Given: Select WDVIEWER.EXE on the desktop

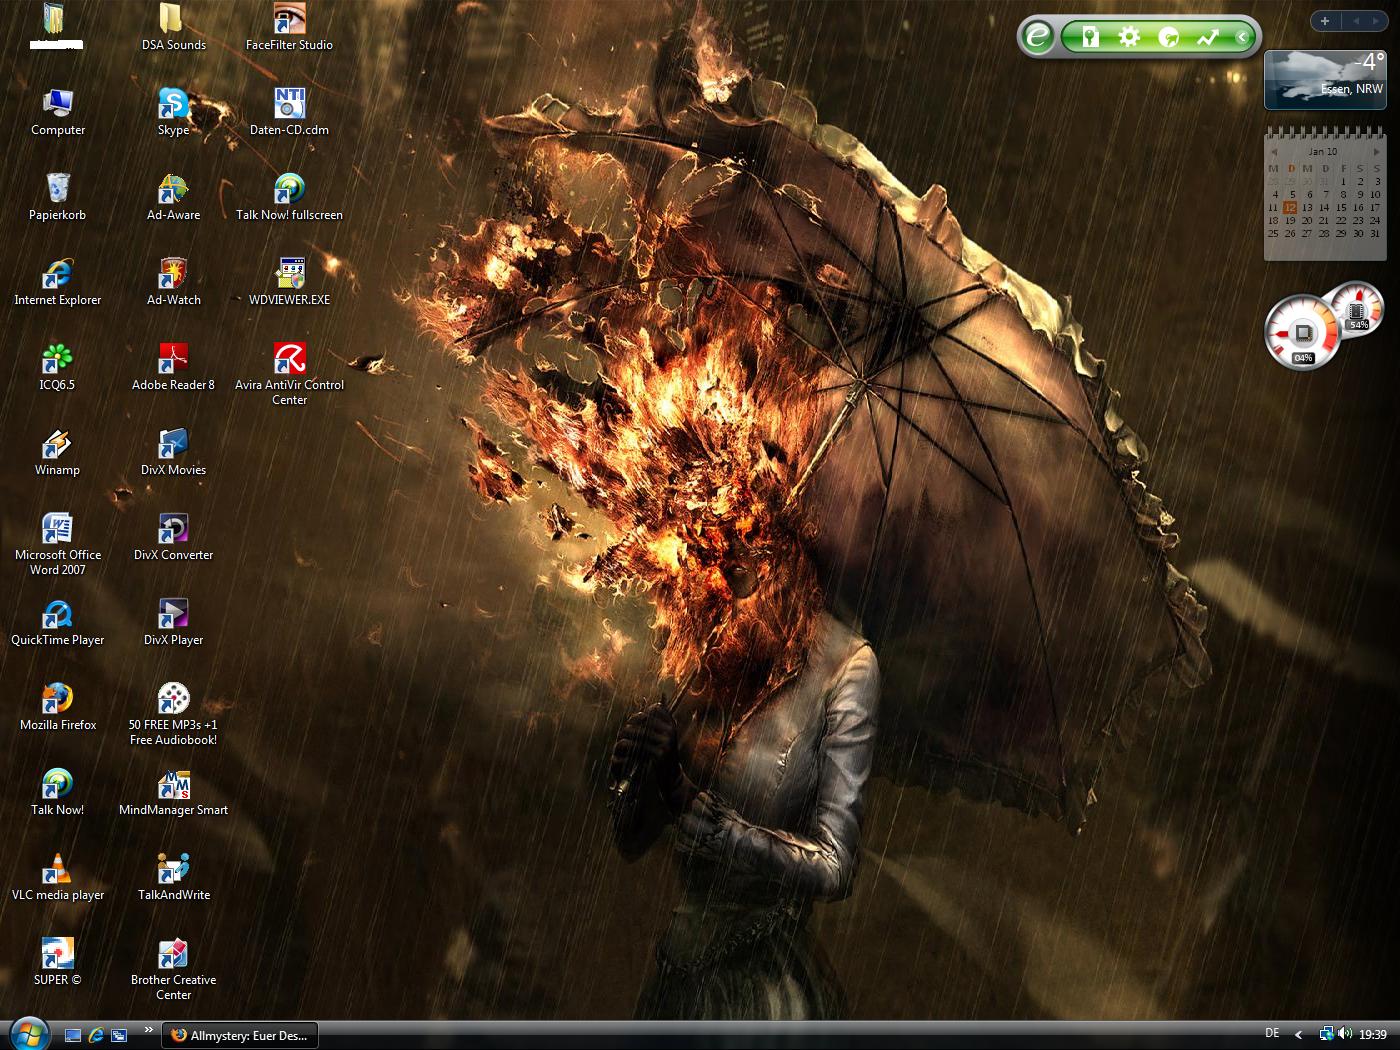Looking at the screenshot, I should coord(289,281).
